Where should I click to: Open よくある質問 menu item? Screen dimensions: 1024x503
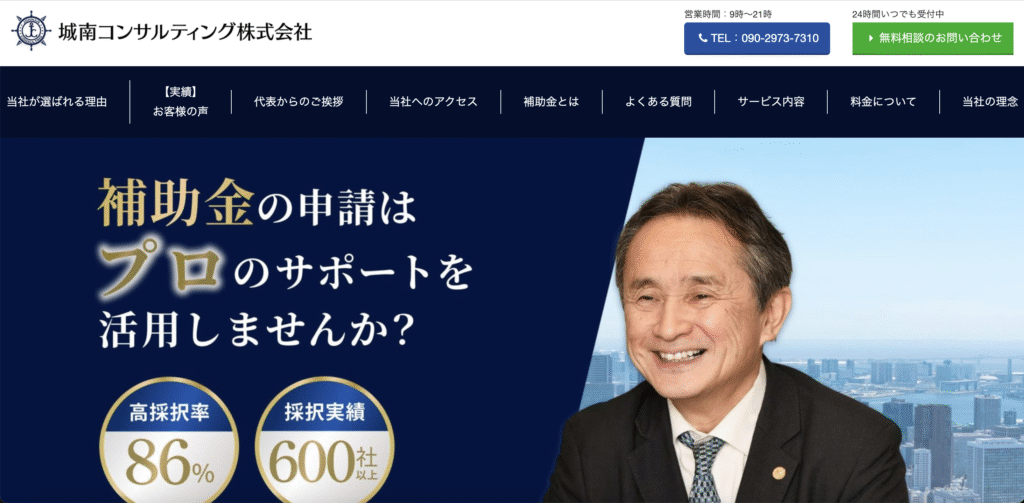658,102
